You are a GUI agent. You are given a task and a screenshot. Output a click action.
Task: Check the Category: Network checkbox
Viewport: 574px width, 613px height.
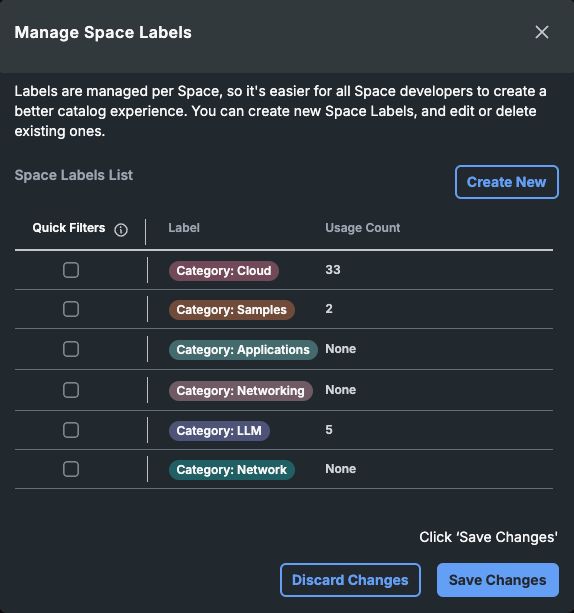pyautogui.click(x=71, y=469)
